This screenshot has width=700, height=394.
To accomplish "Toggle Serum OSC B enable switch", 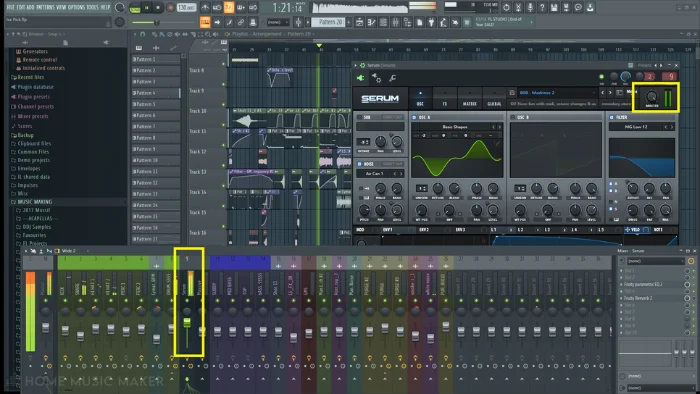I will point(513,117).
